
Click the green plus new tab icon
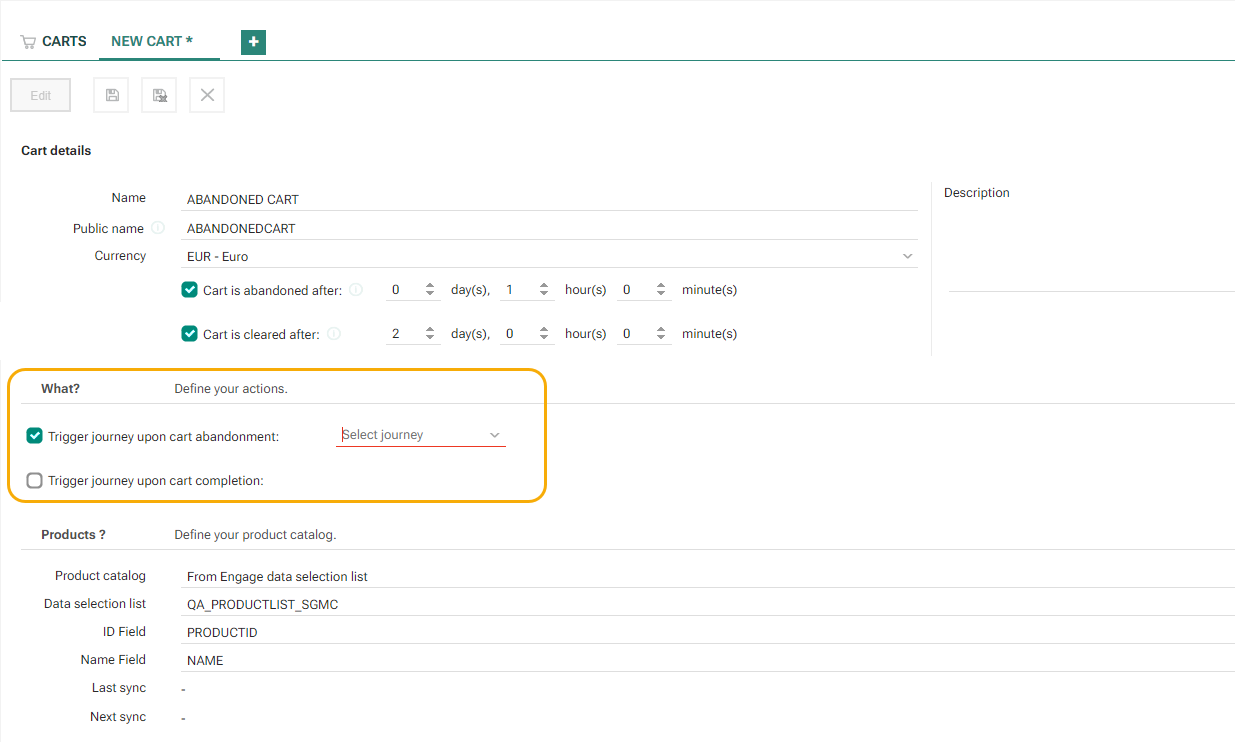click(253, 42)
